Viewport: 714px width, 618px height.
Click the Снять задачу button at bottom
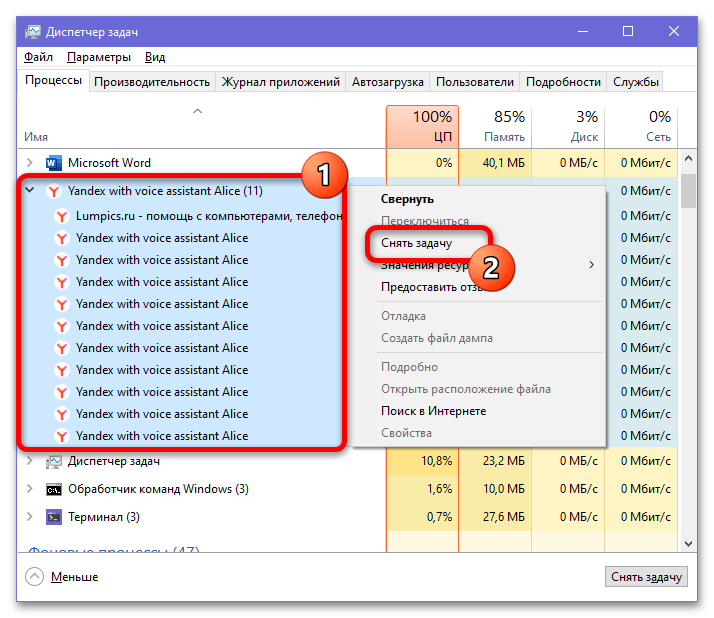point(646,577)
